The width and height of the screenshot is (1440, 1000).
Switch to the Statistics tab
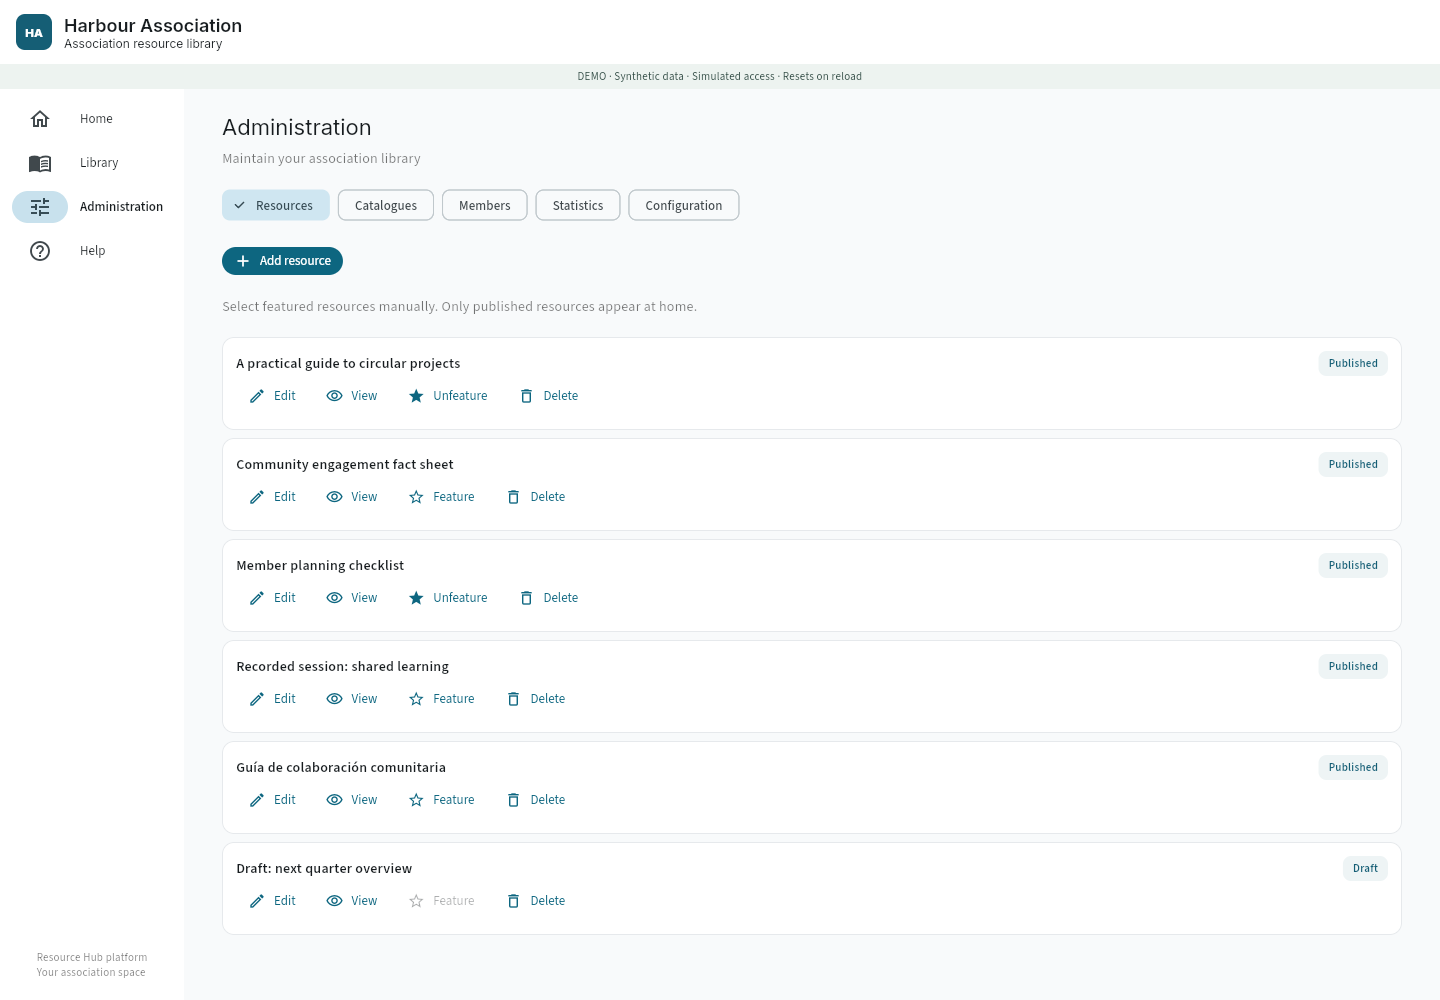(x=578, y=205)
